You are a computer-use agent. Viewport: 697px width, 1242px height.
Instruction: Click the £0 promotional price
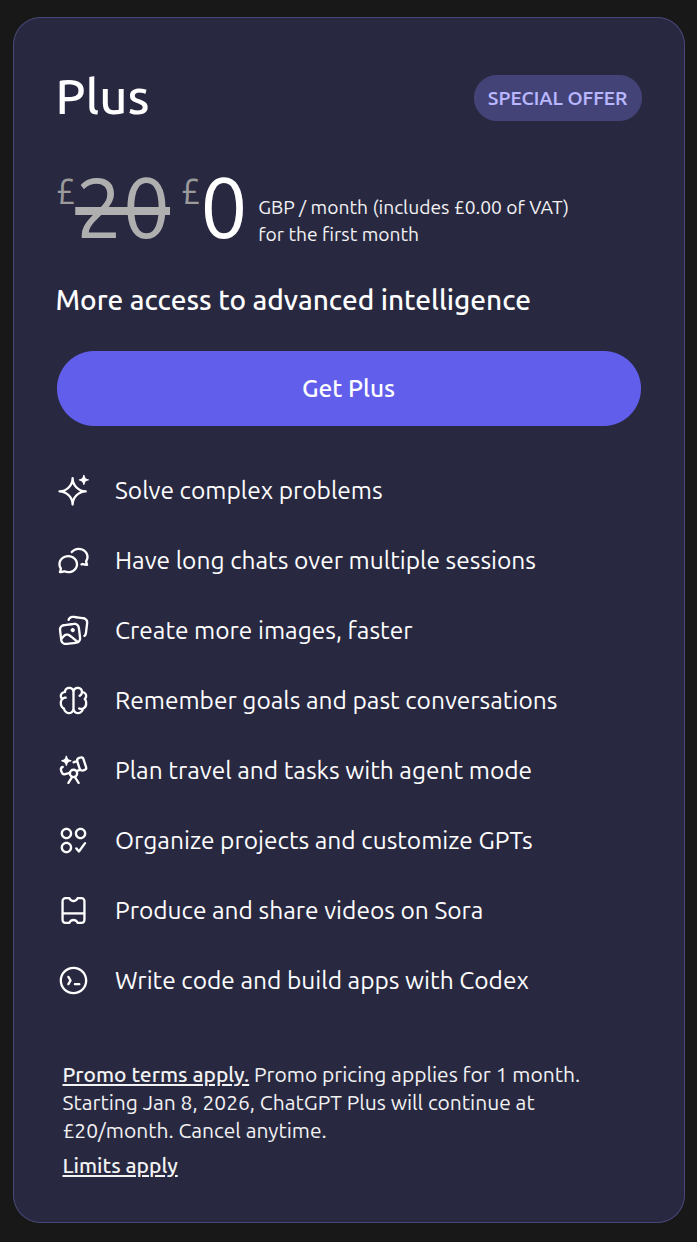tap(218, 208)
